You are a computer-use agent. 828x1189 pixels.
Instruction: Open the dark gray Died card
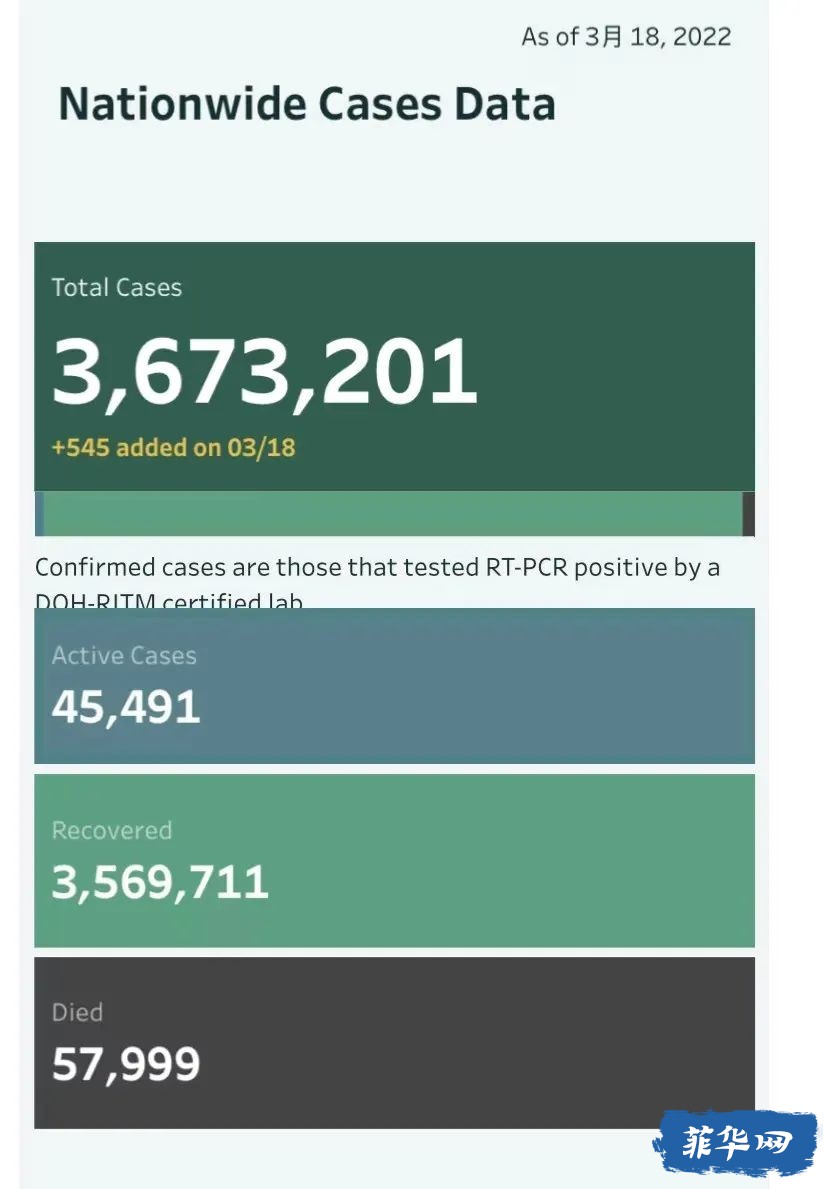[x=394, y=1043]
